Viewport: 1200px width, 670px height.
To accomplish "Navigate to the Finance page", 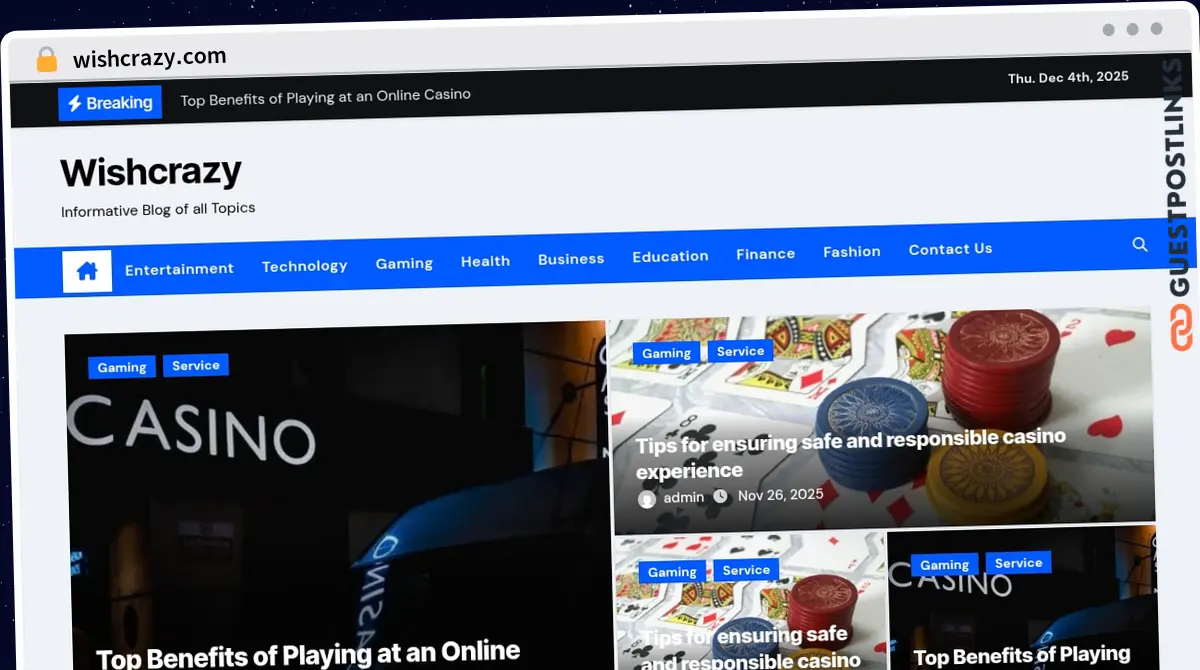I will point(765,254).
